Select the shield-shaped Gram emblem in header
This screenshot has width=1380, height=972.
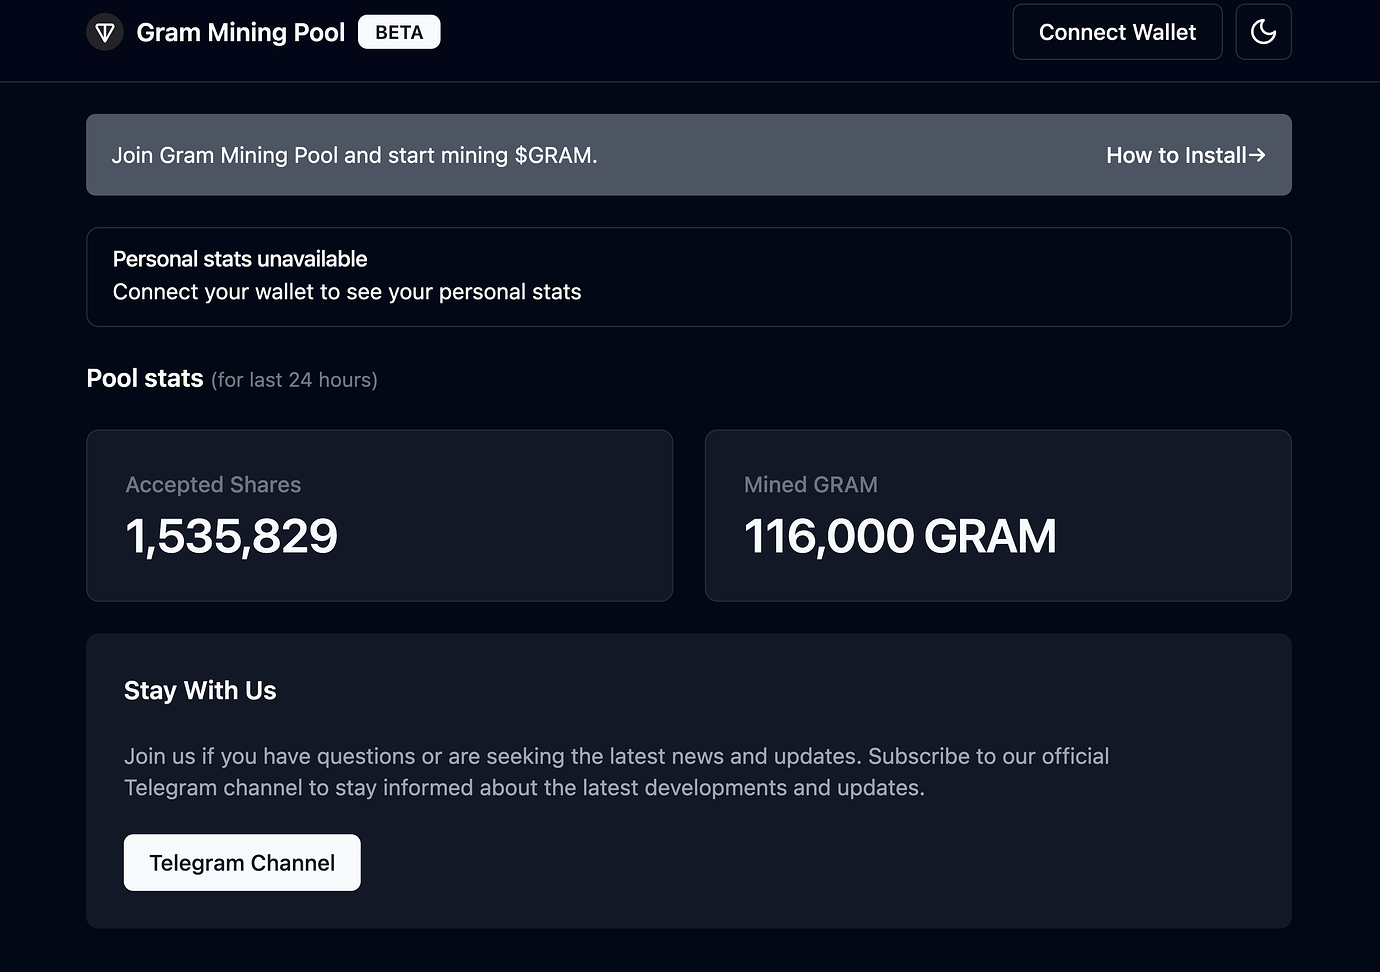point(104,31)
